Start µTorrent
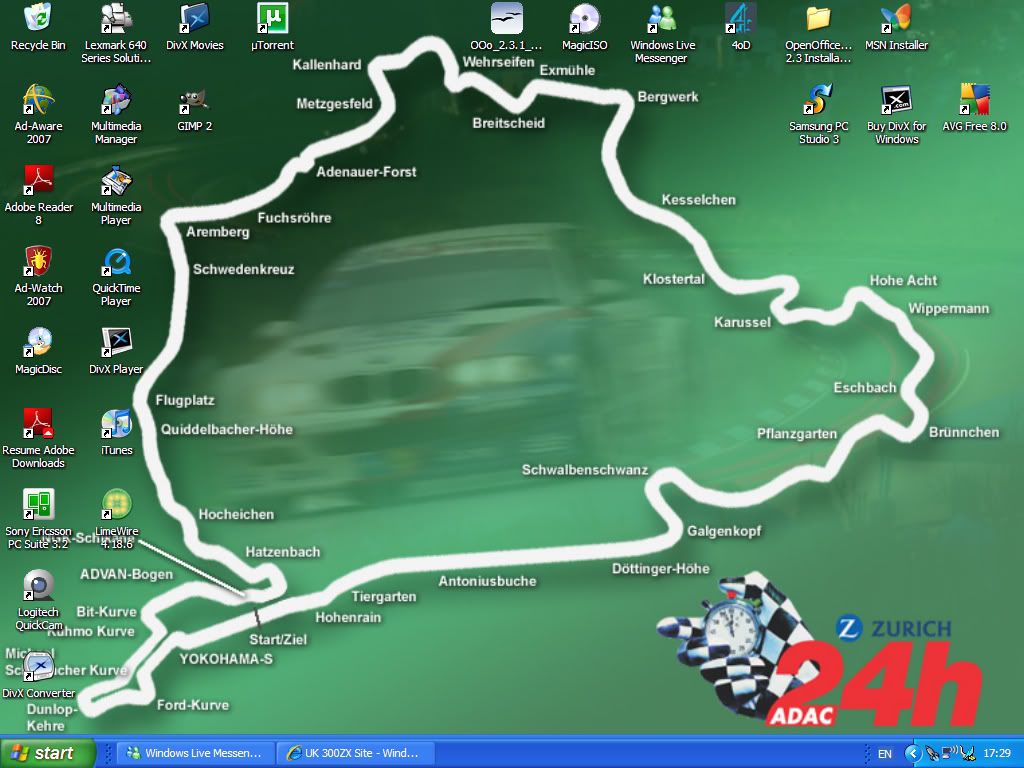This screenshot has height=768, width=1024. [x=270, y=20]
